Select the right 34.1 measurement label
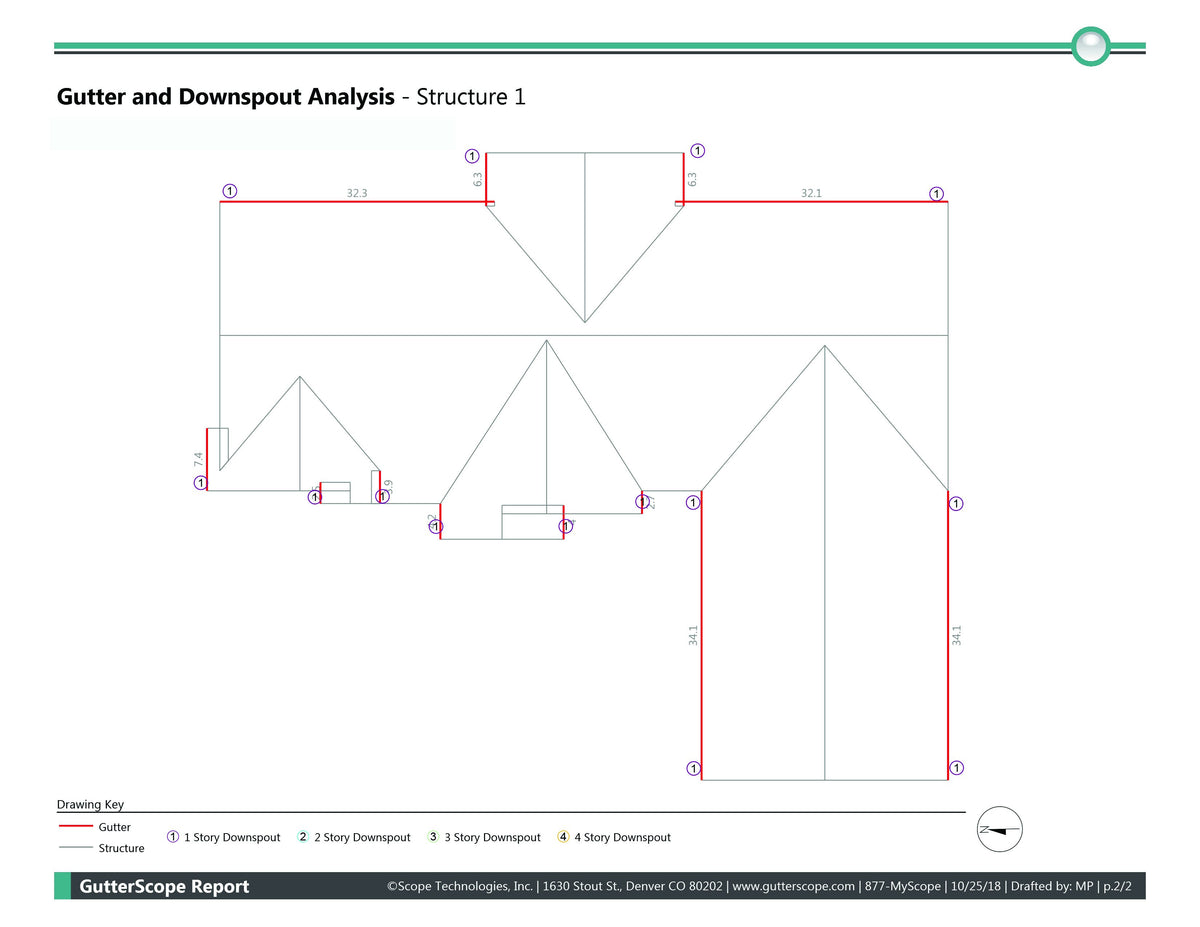 pyautogui.click(x=957, y=636)
